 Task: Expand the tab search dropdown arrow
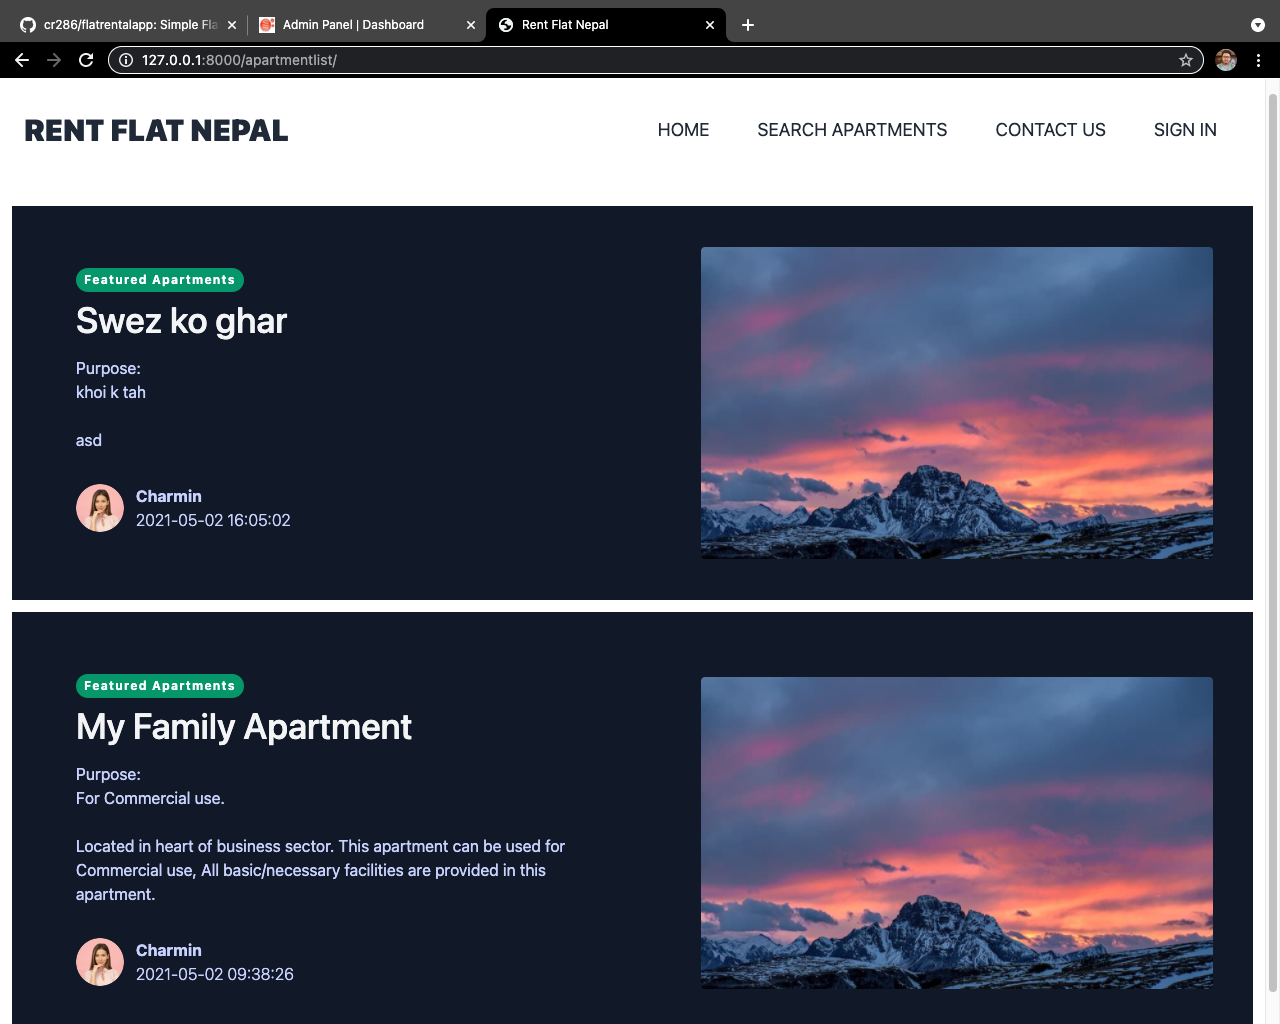(x=1257, y=25)
